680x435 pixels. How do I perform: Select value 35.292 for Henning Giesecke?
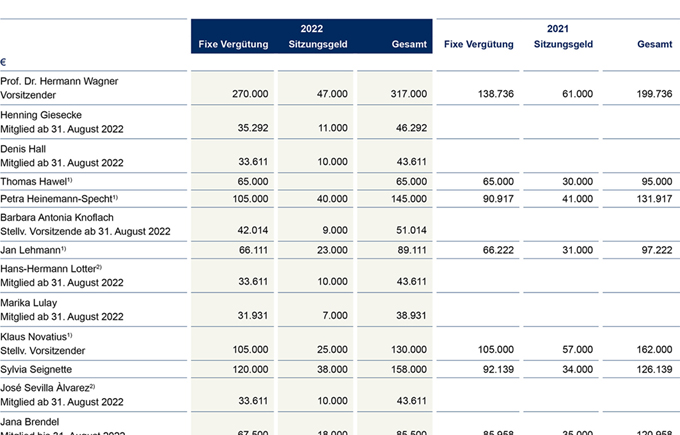[253, 128]
